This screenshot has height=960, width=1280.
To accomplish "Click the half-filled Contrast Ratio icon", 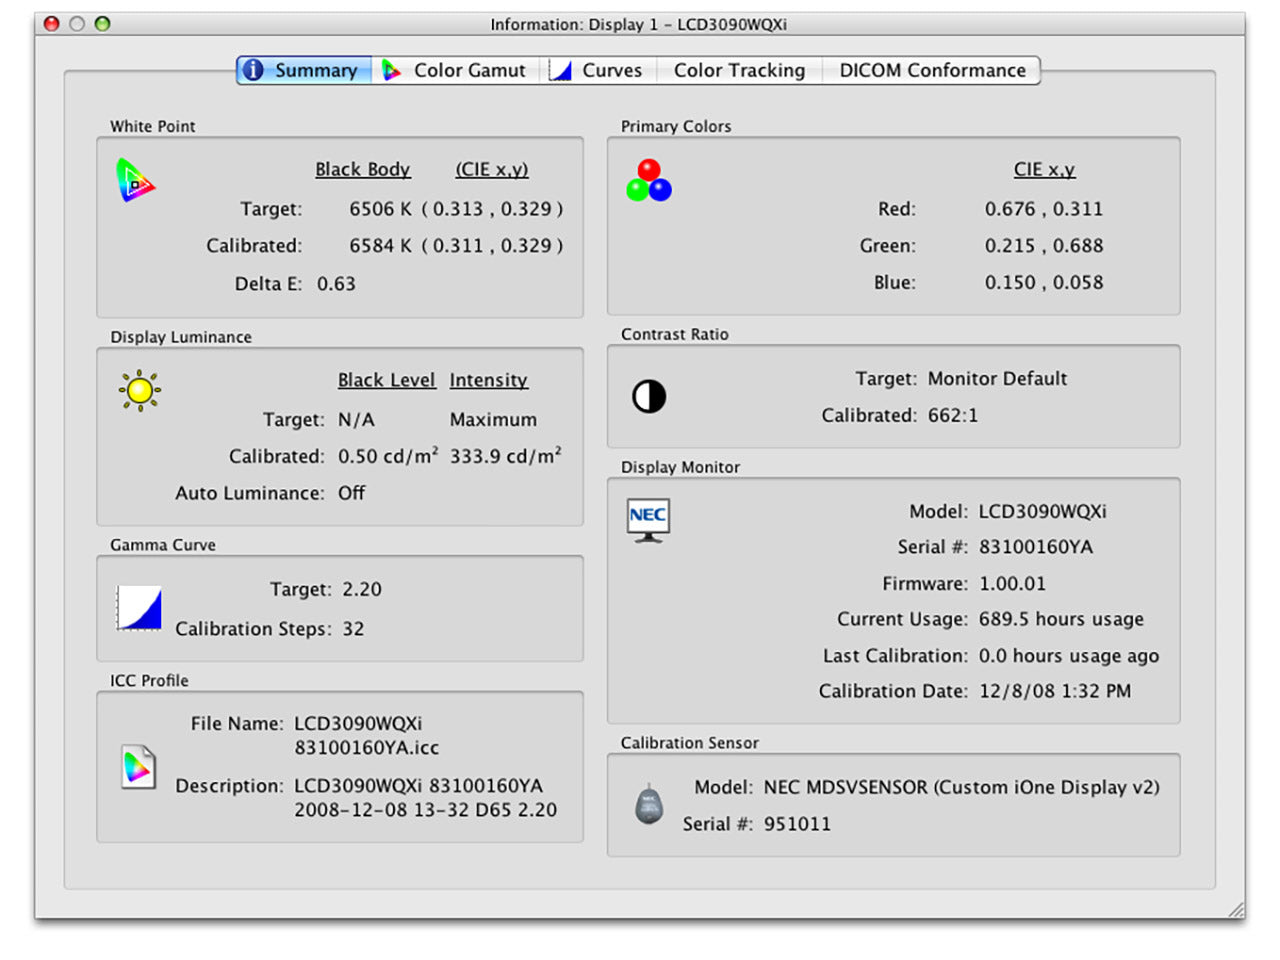I will point(649,397).
